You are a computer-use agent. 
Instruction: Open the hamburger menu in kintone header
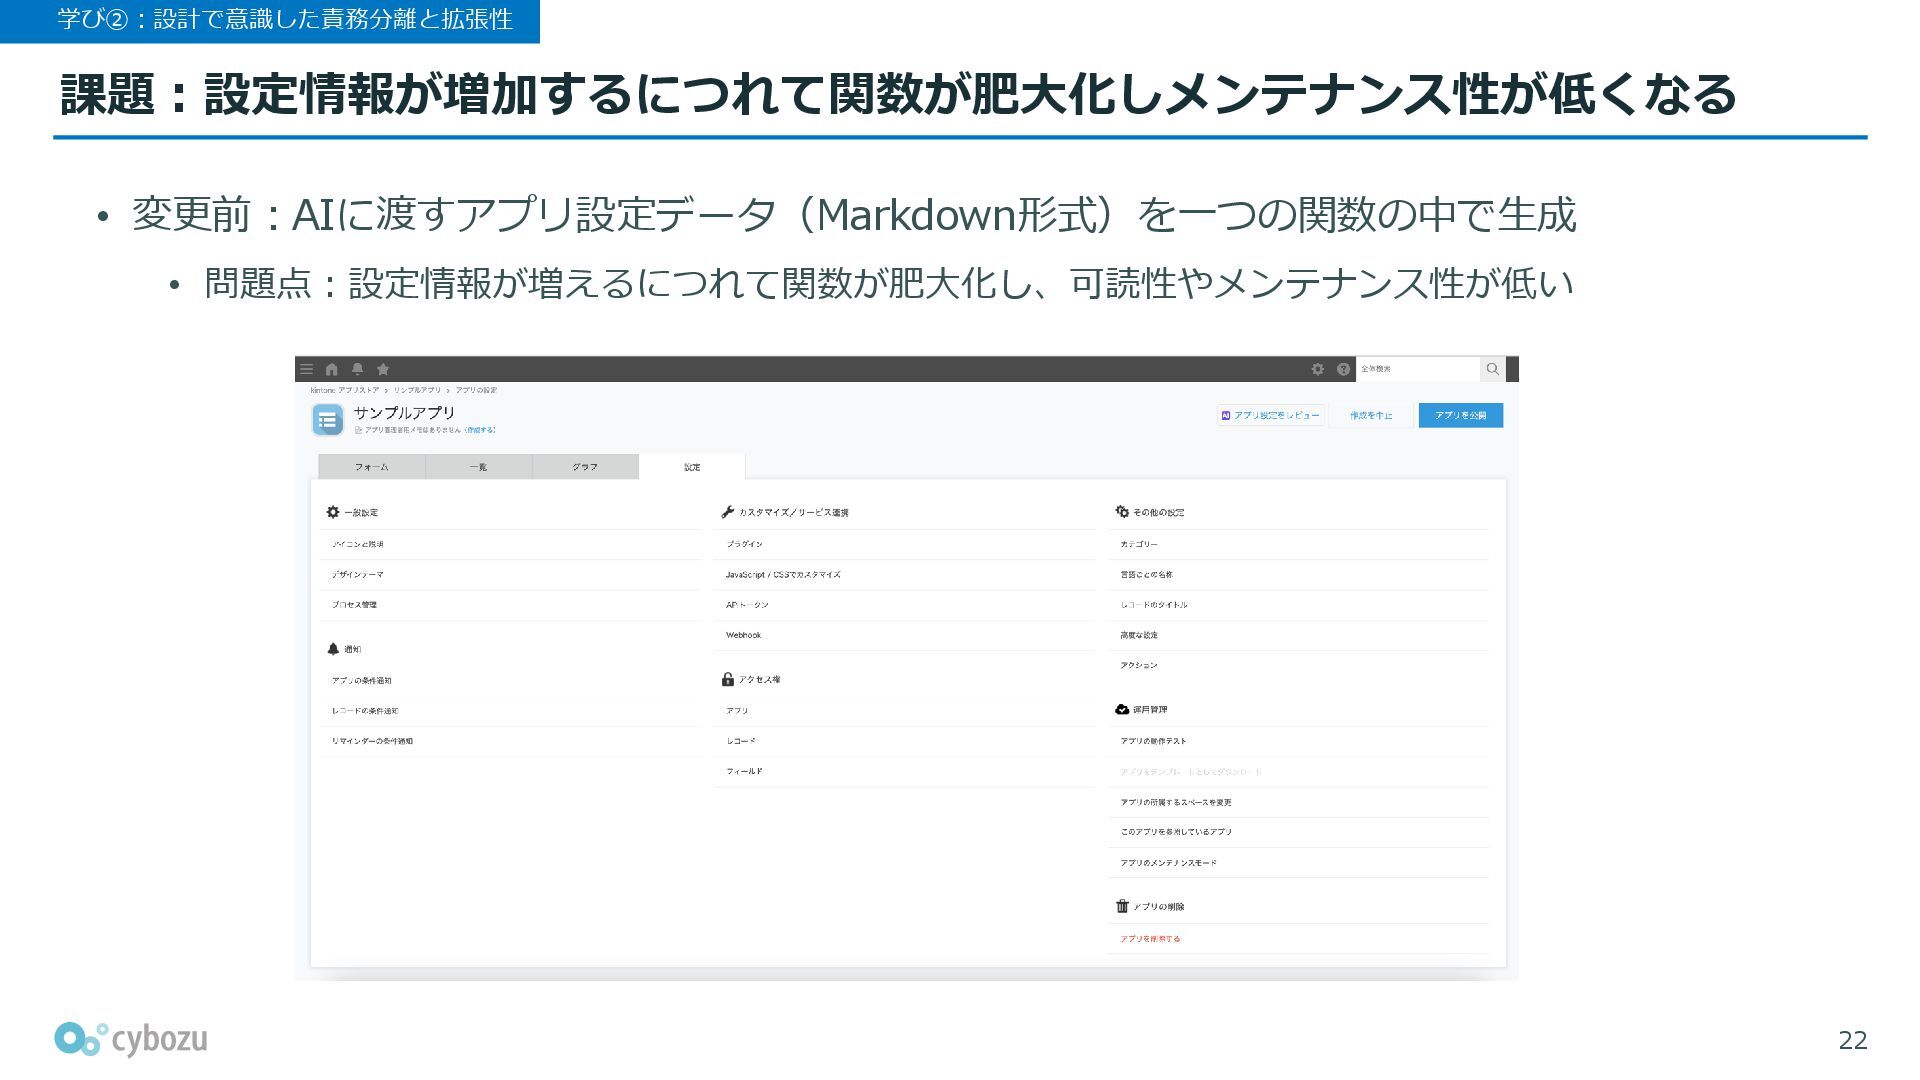click(x=307, y=369)
